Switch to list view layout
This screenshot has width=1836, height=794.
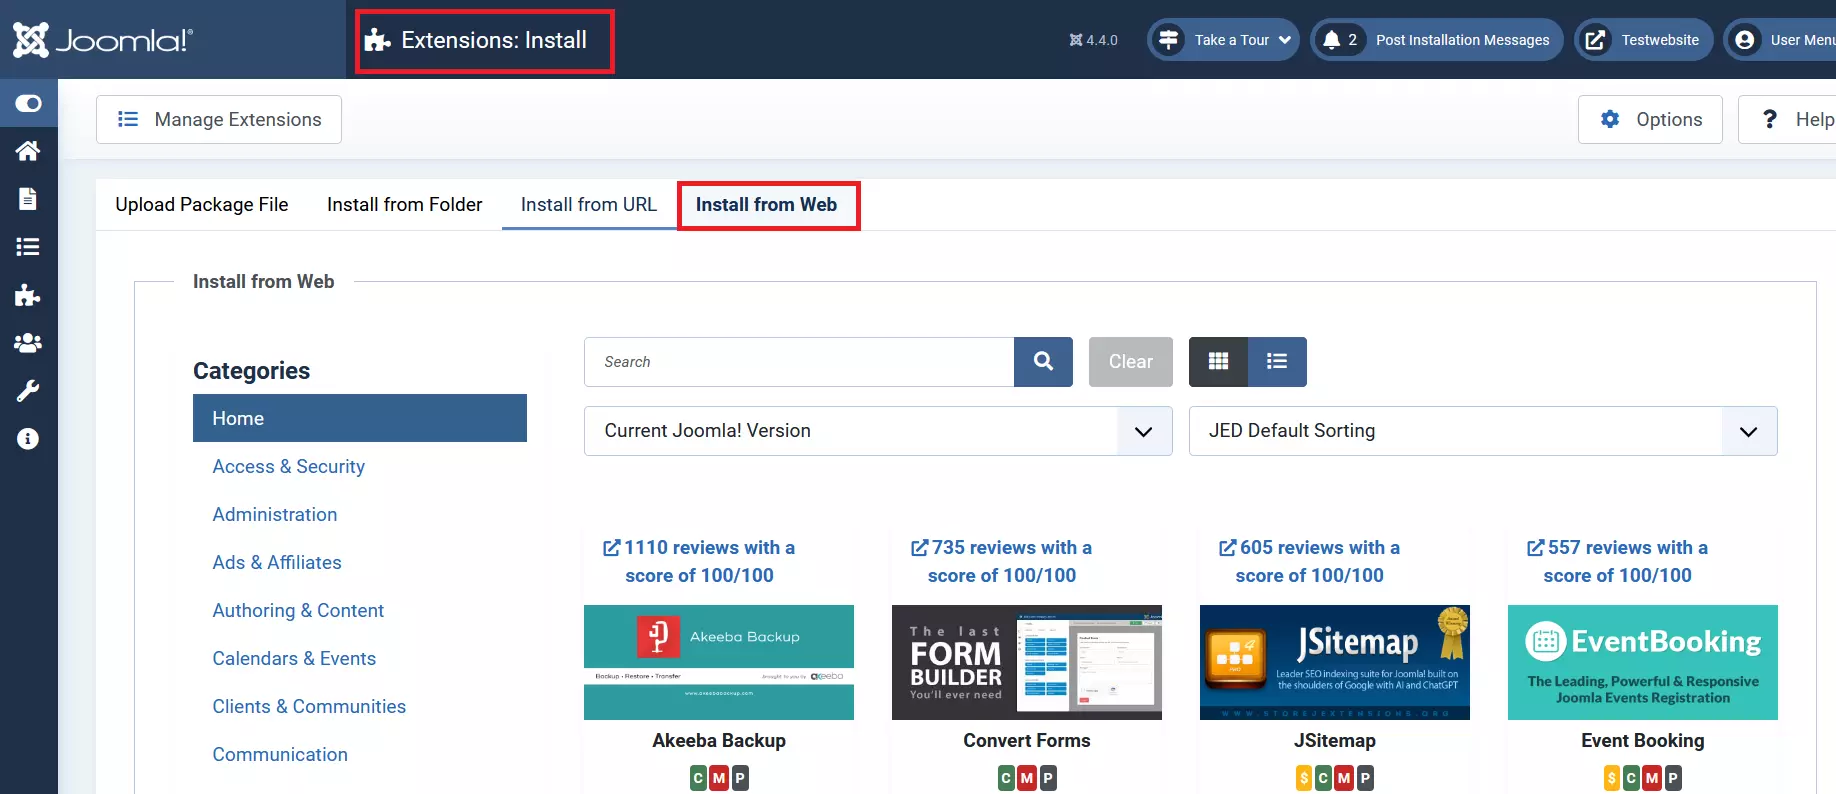tap(1277, 362)
